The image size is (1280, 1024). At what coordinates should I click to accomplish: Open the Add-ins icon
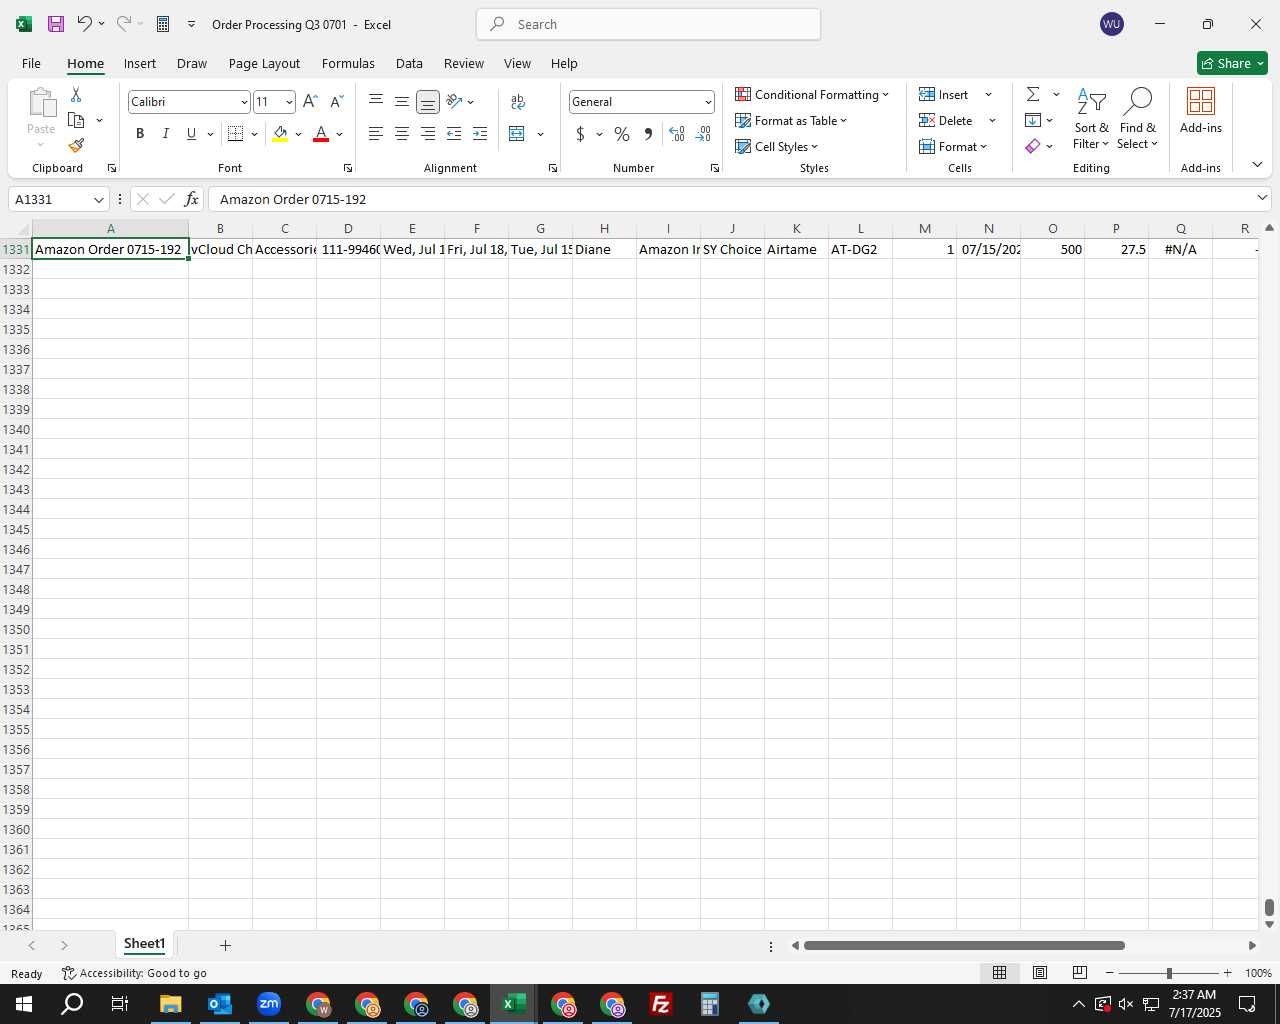pos(1201,110)
